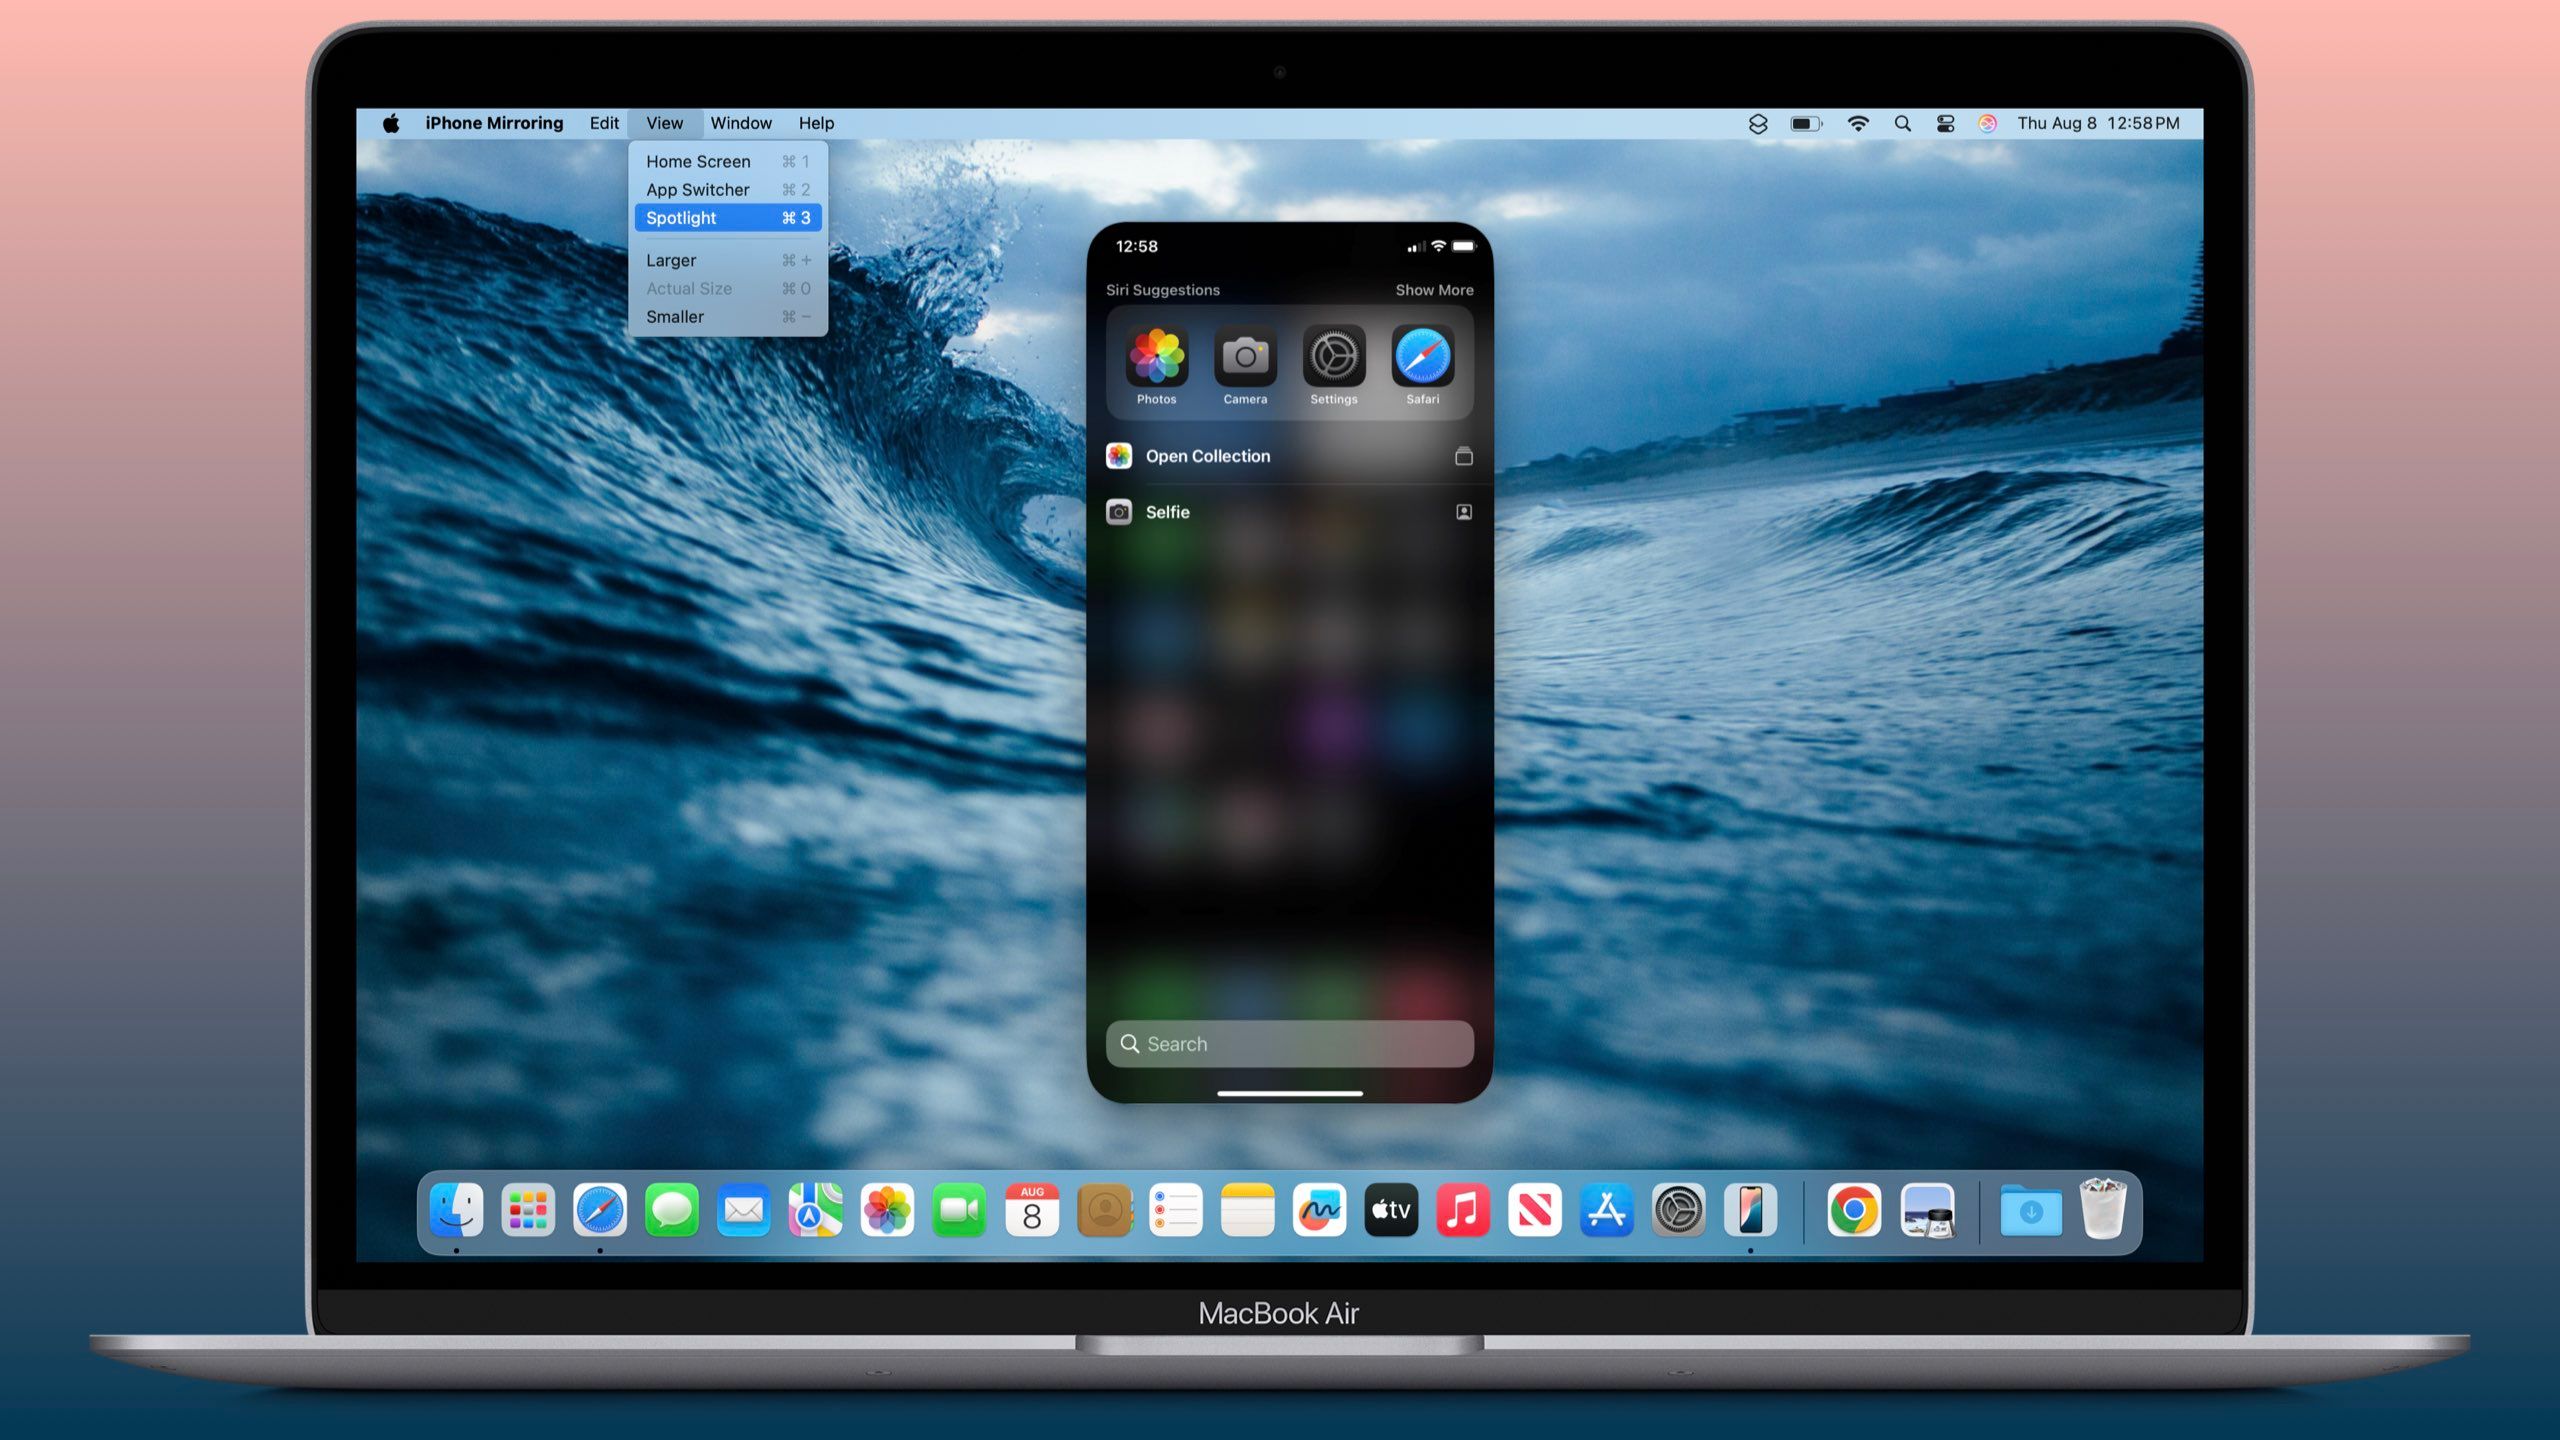Click the Photos app icon in Siri Suggestions
Viewport: 2560px width, 1440px height.
click(x=1157, y=357)
